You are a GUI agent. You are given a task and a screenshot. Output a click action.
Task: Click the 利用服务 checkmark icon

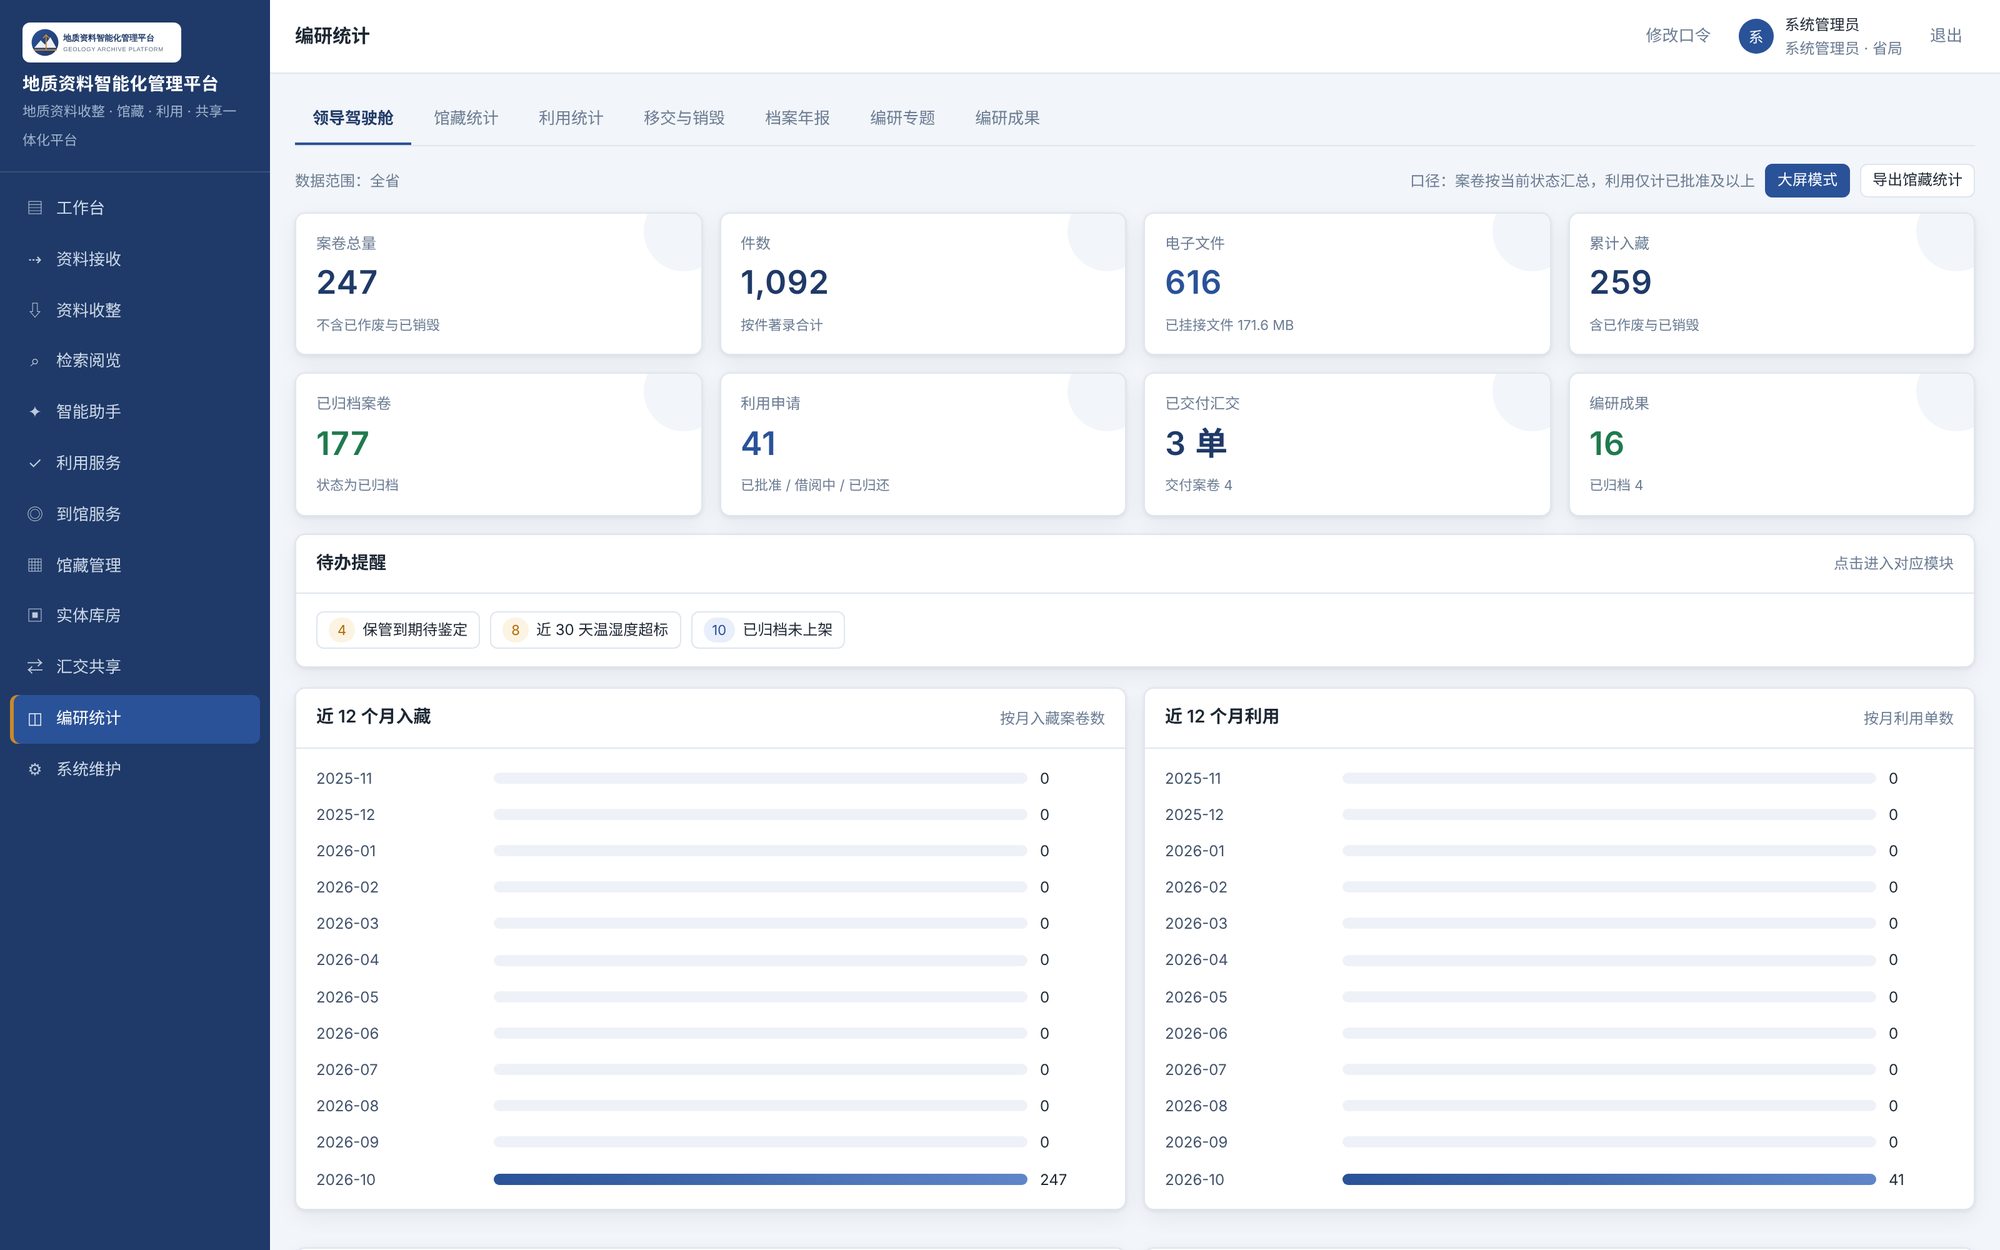[35, 463]
